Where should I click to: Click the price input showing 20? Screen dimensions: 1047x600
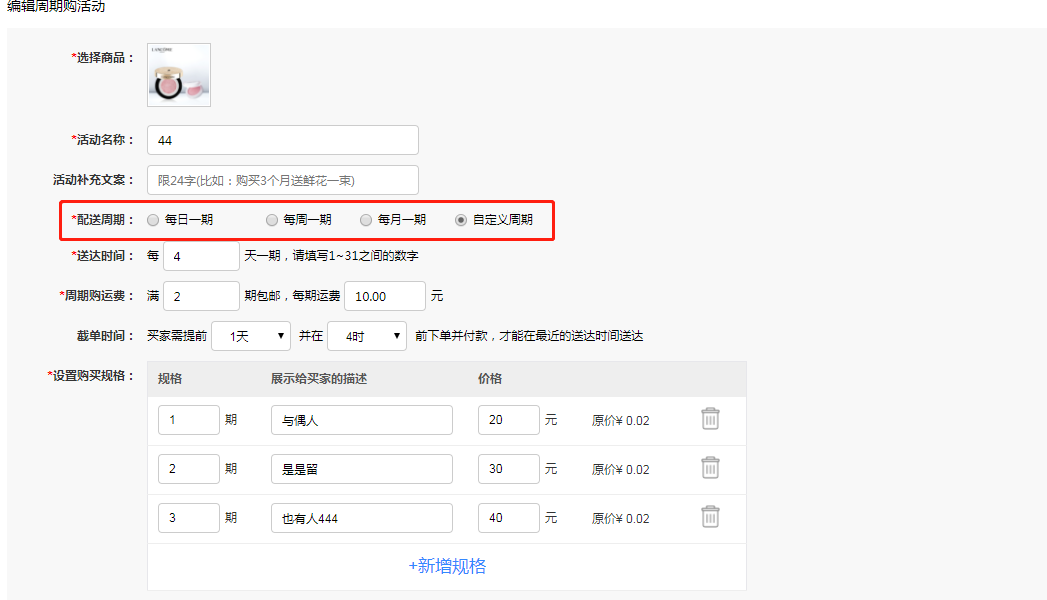point(508,419)
